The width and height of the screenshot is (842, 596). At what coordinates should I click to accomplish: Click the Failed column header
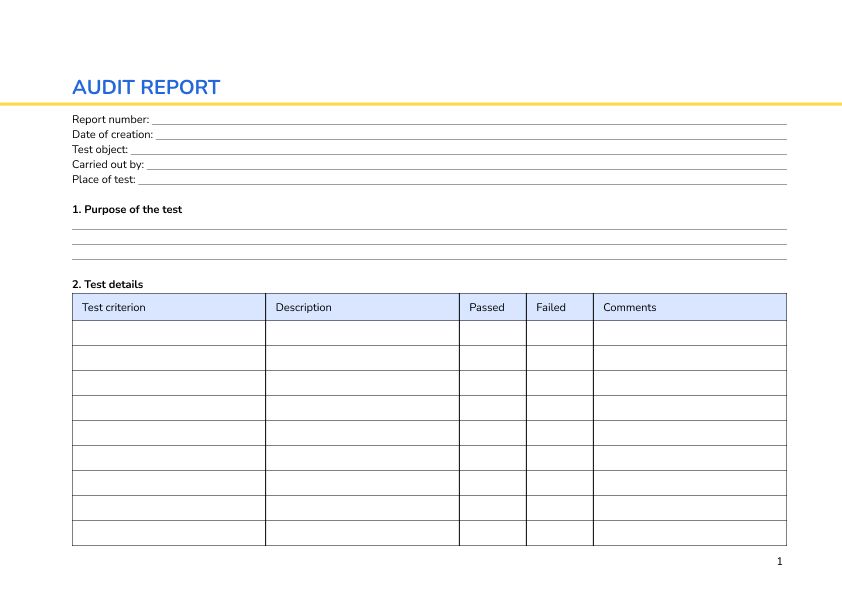click(551, 307)
